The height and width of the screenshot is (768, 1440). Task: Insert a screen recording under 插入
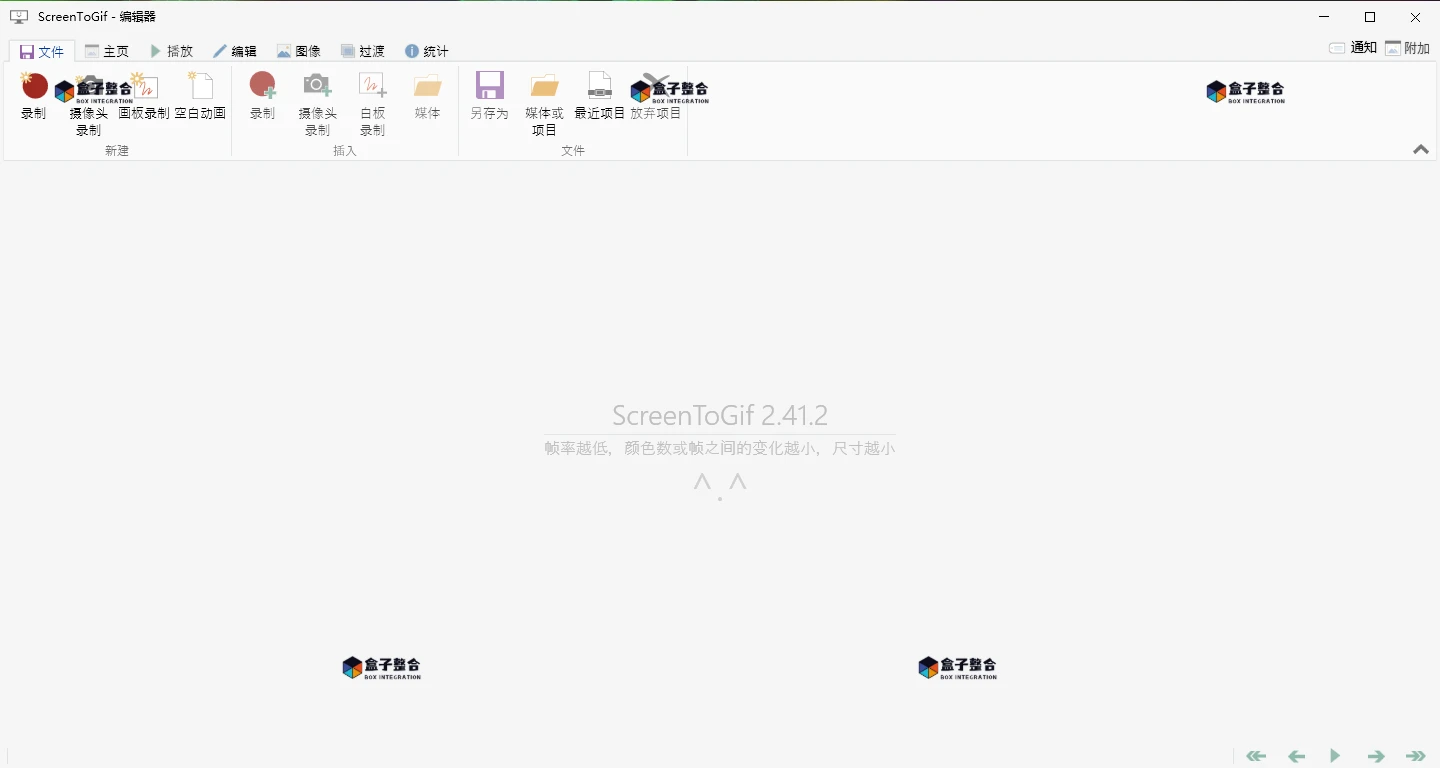click(262, 96)
